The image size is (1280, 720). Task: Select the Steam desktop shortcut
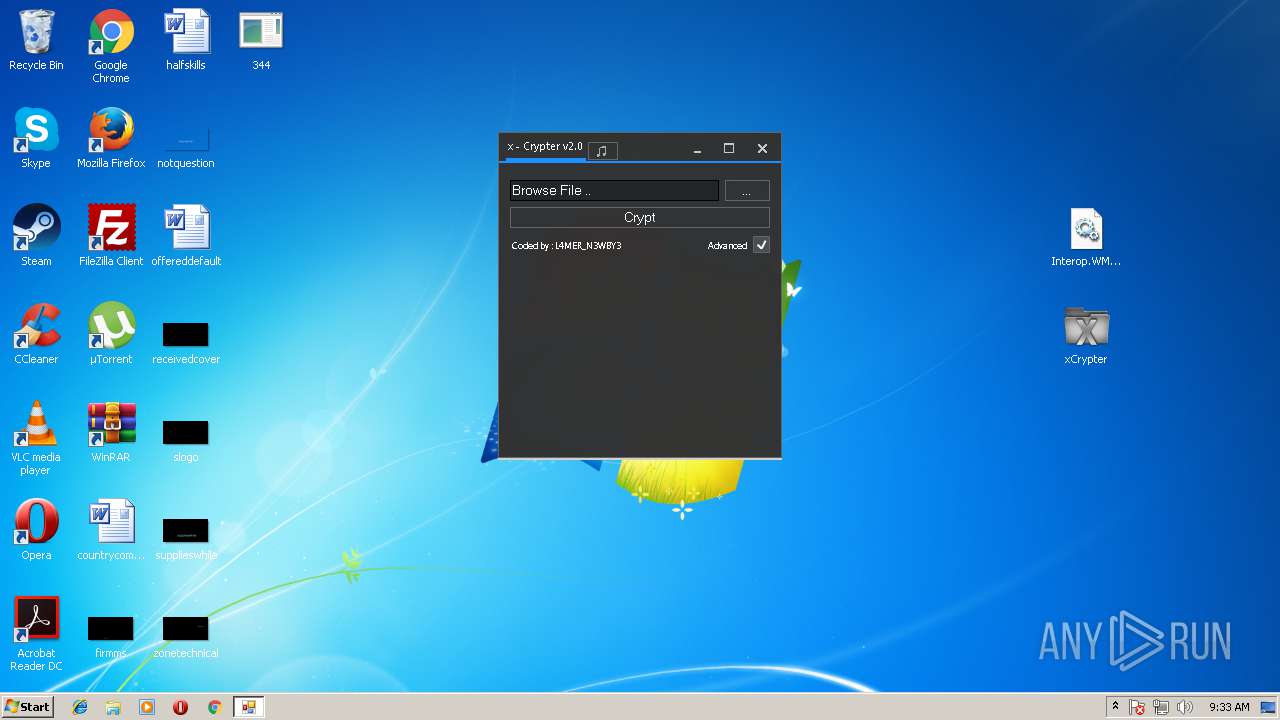36,236
